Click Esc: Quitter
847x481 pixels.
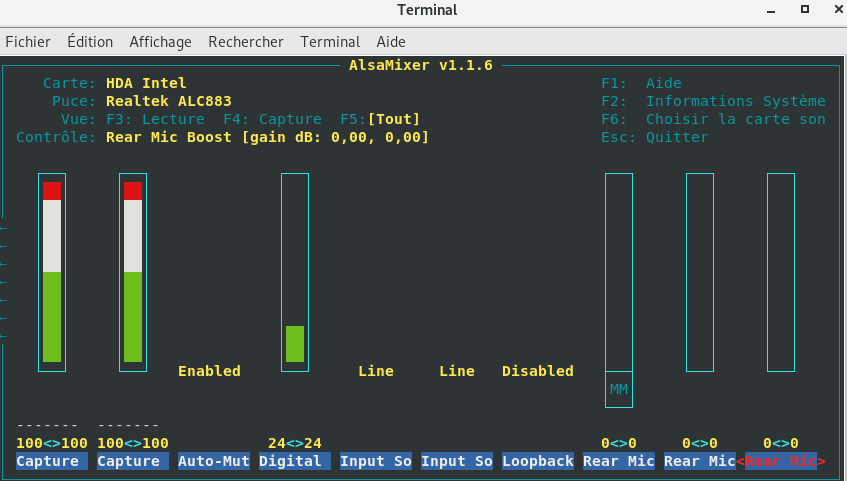coord(654,137)
